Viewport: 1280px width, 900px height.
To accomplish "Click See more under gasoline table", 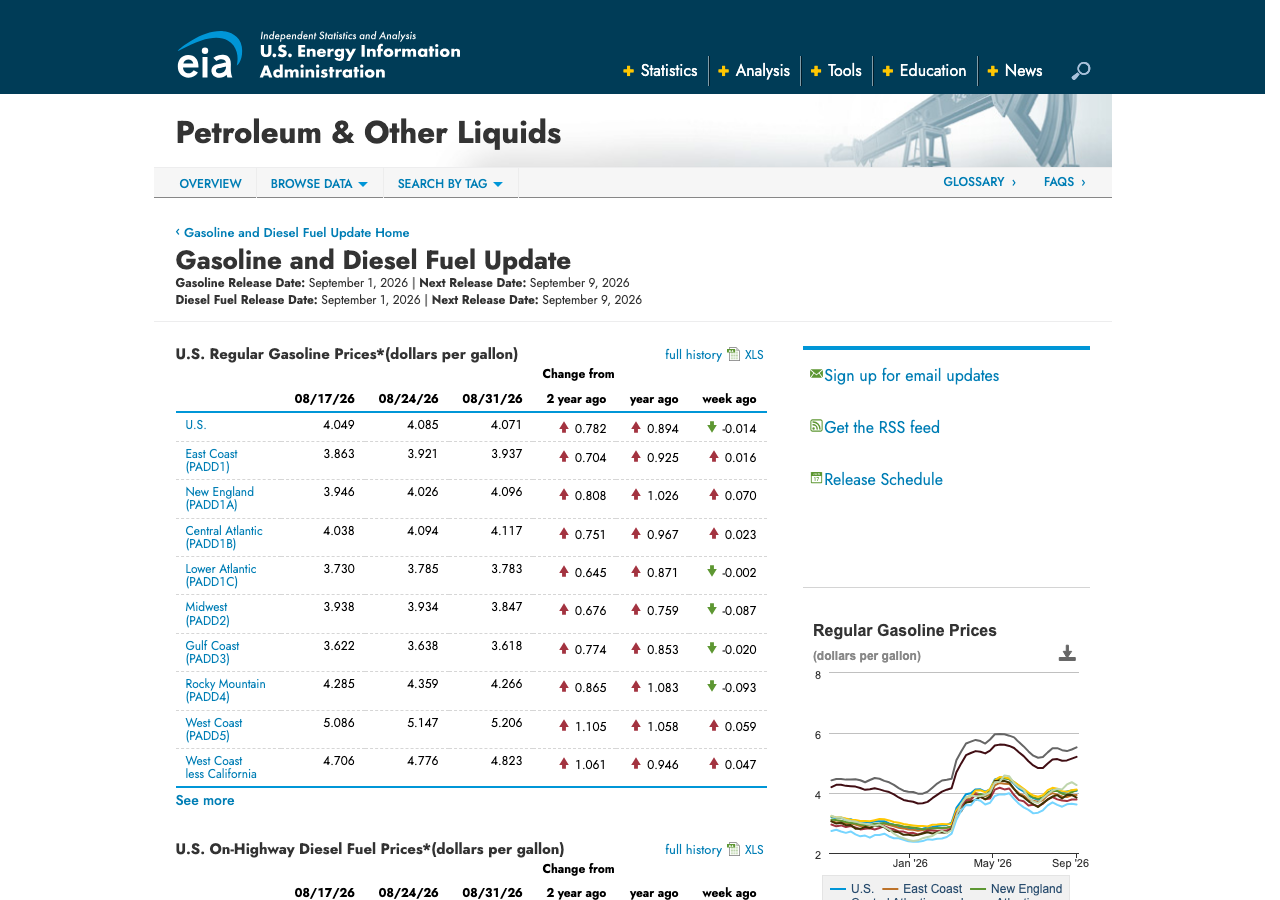I will coord(205,801).
